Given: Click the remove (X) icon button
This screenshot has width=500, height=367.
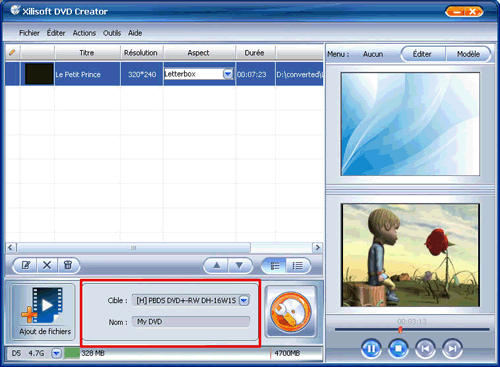Looking at the screenshot, I should click(x=47, y=265).
